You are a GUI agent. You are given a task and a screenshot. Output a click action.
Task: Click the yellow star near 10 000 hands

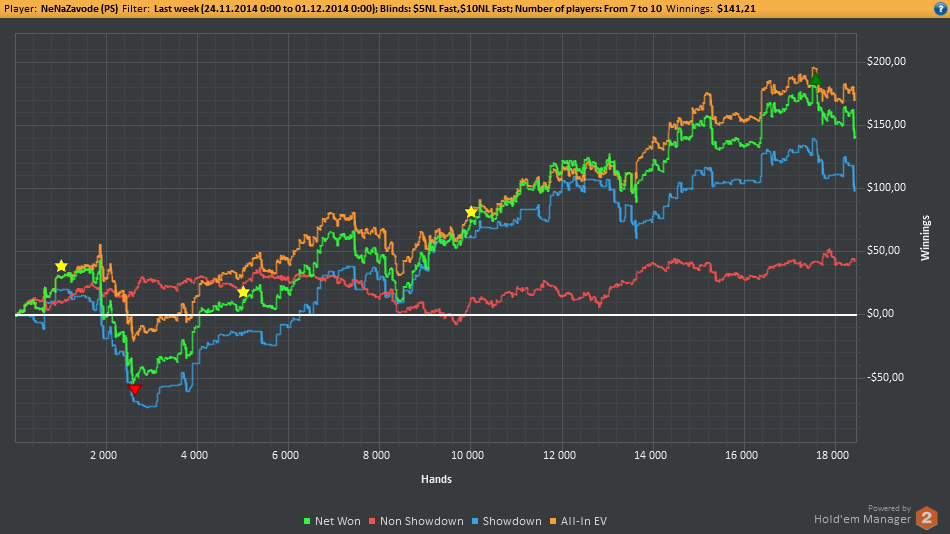(471, 212)
